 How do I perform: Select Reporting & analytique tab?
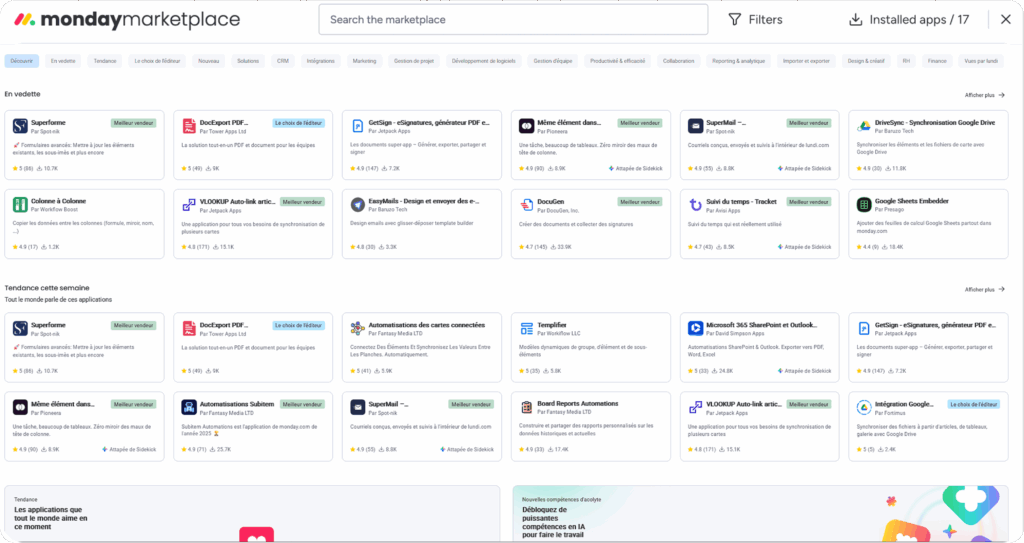739,61
